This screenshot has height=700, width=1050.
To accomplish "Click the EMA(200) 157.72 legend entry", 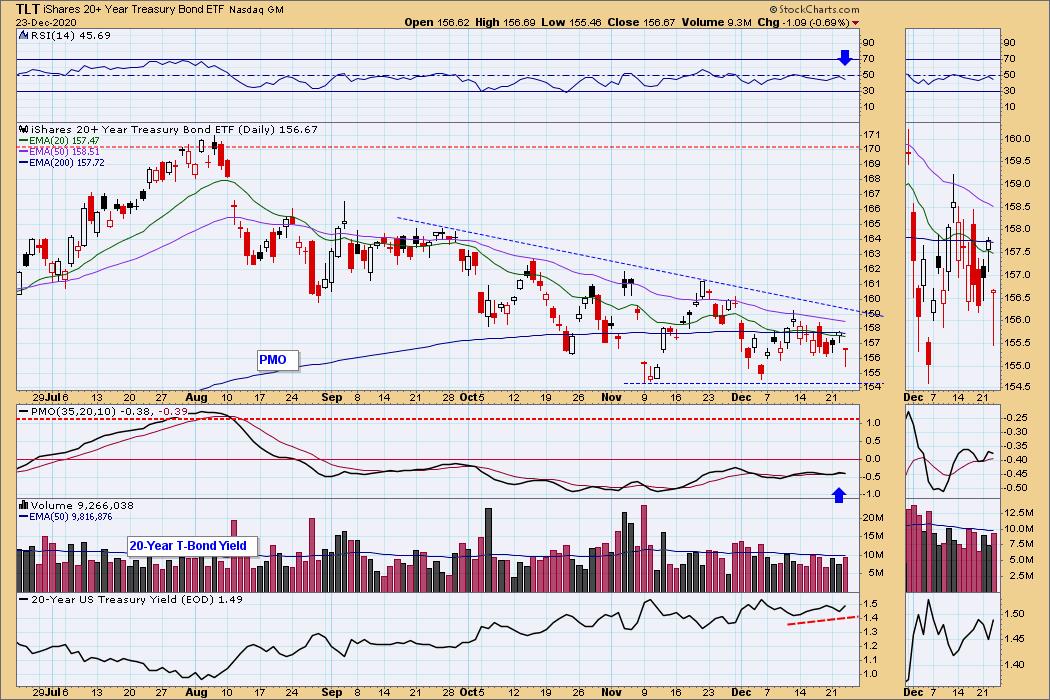I will (62, 162).
